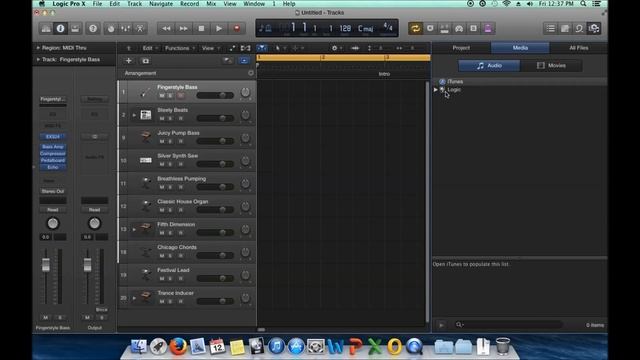
Task: Expand the Fifth Dimension track stack
Action: tap(134, 229)
